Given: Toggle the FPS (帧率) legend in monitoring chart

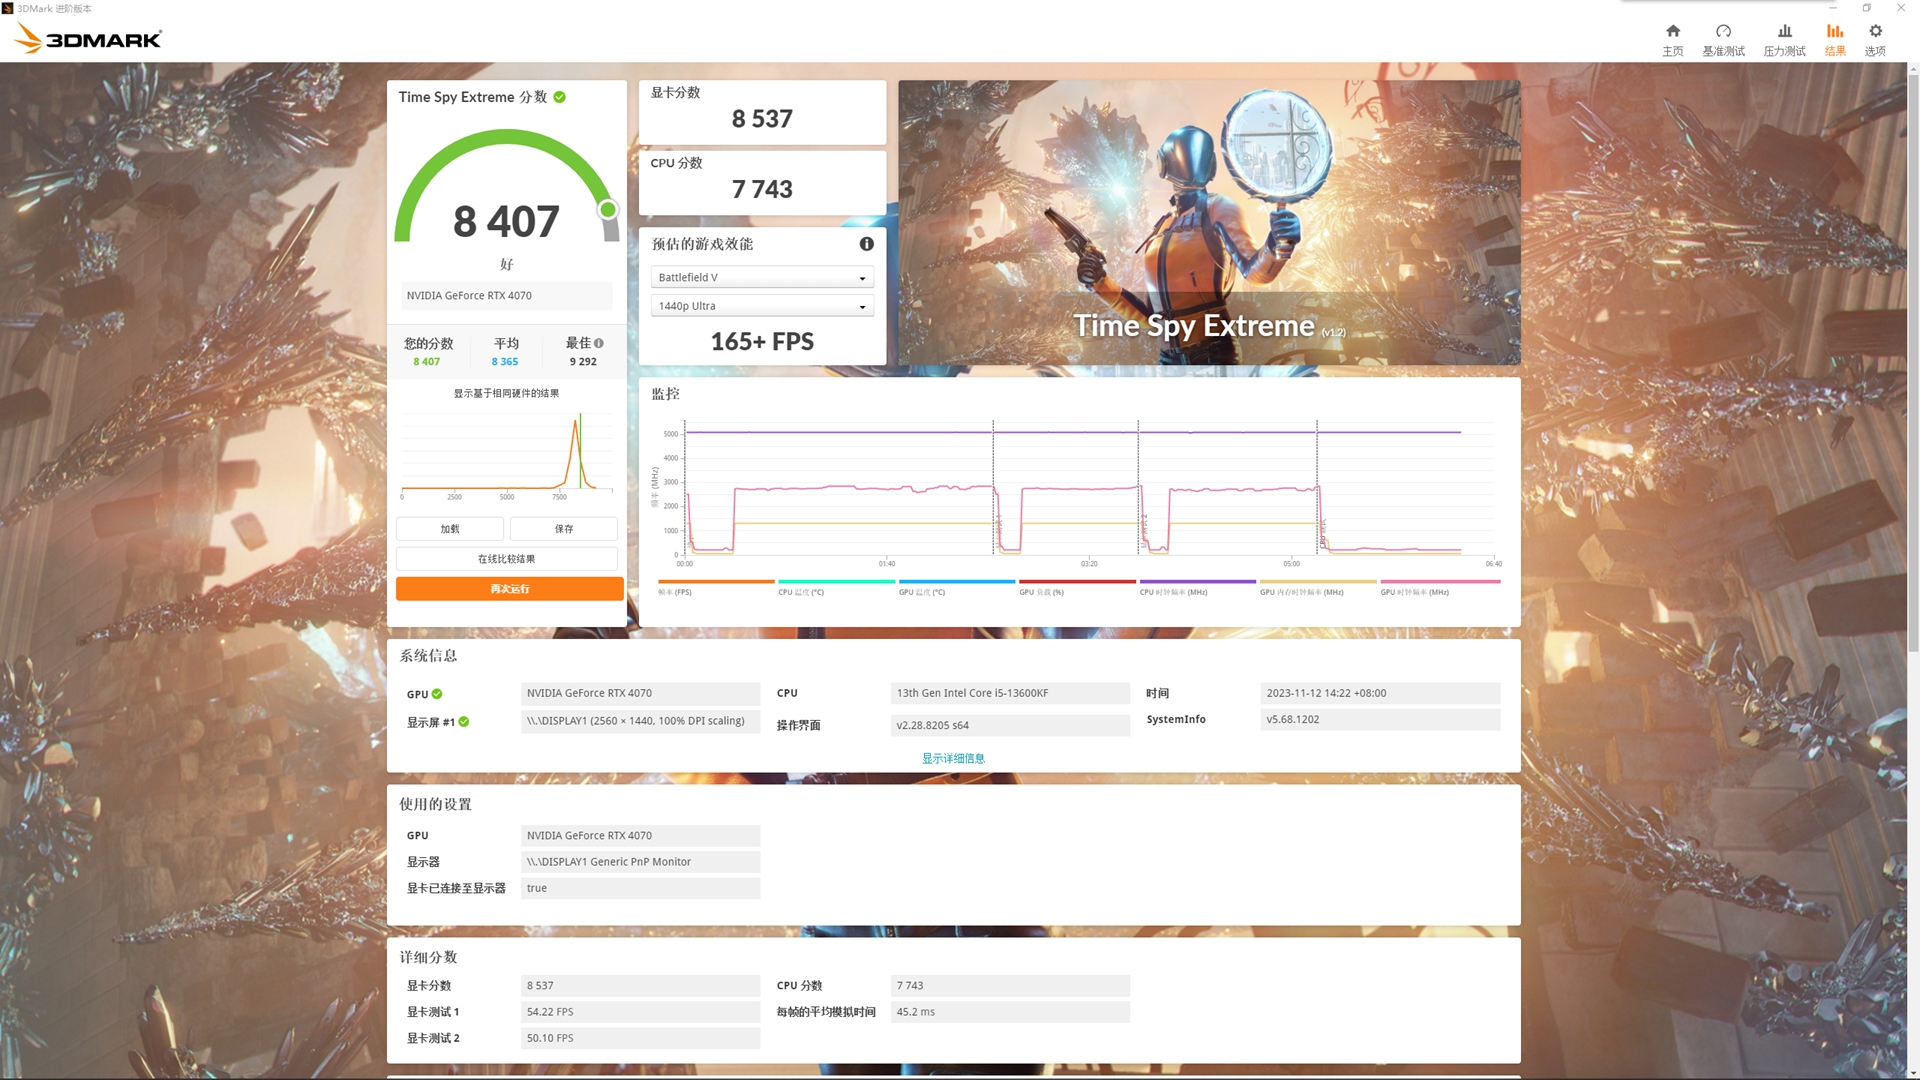Looking at the screenshot, I should [675, 592].
